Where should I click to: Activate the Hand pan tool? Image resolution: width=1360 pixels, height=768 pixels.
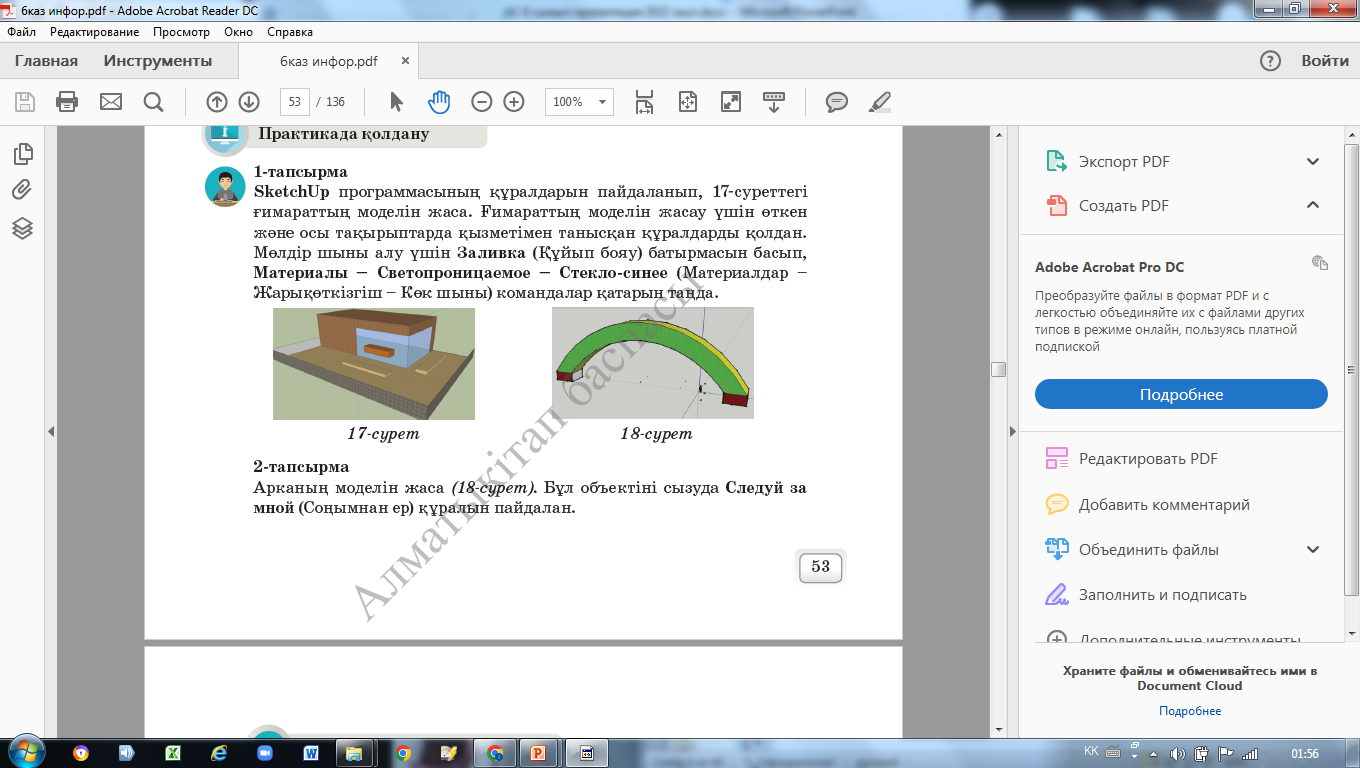[440, 102]
